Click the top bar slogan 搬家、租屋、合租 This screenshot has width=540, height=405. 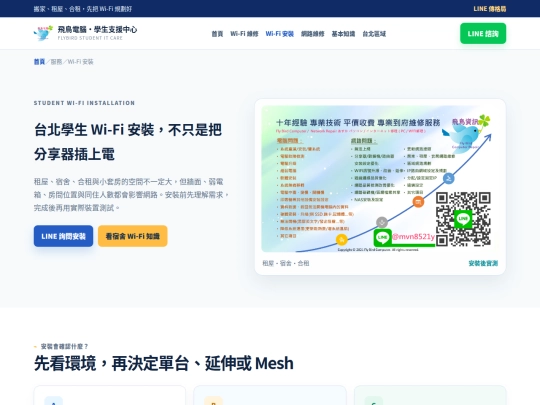tap(83, 9)
